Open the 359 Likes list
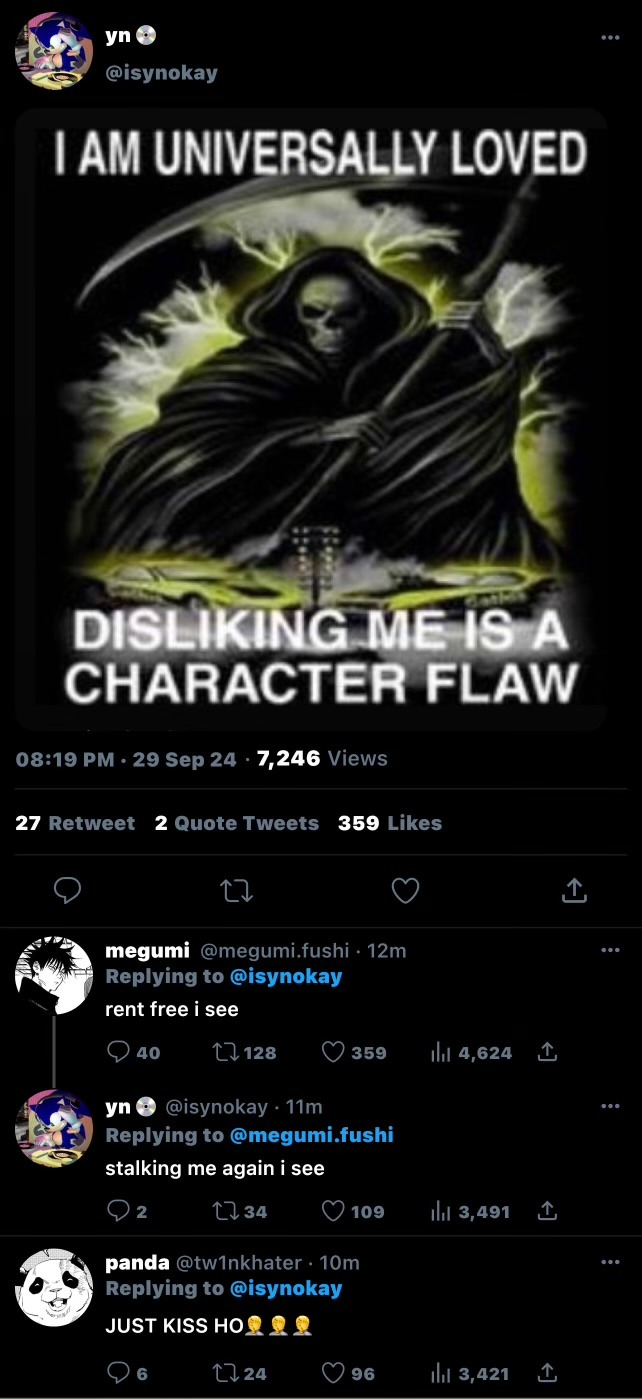Screen dimensions: 642x1399 point(389,823)
